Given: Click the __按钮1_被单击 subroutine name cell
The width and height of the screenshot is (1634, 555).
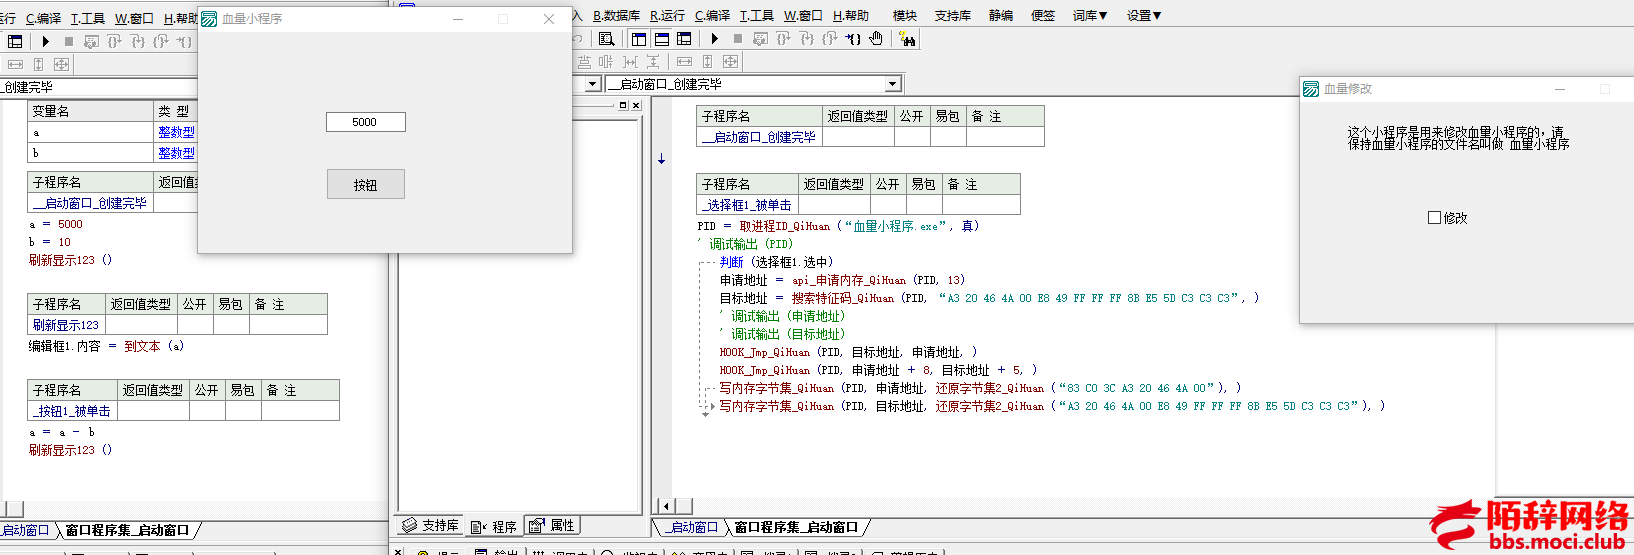Looking at the screenshot, I should [72, 411].
